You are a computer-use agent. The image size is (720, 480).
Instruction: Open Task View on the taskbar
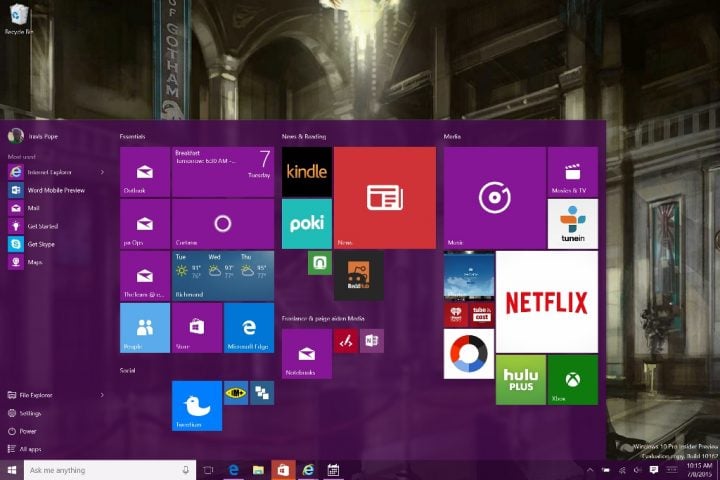point(208,470)
